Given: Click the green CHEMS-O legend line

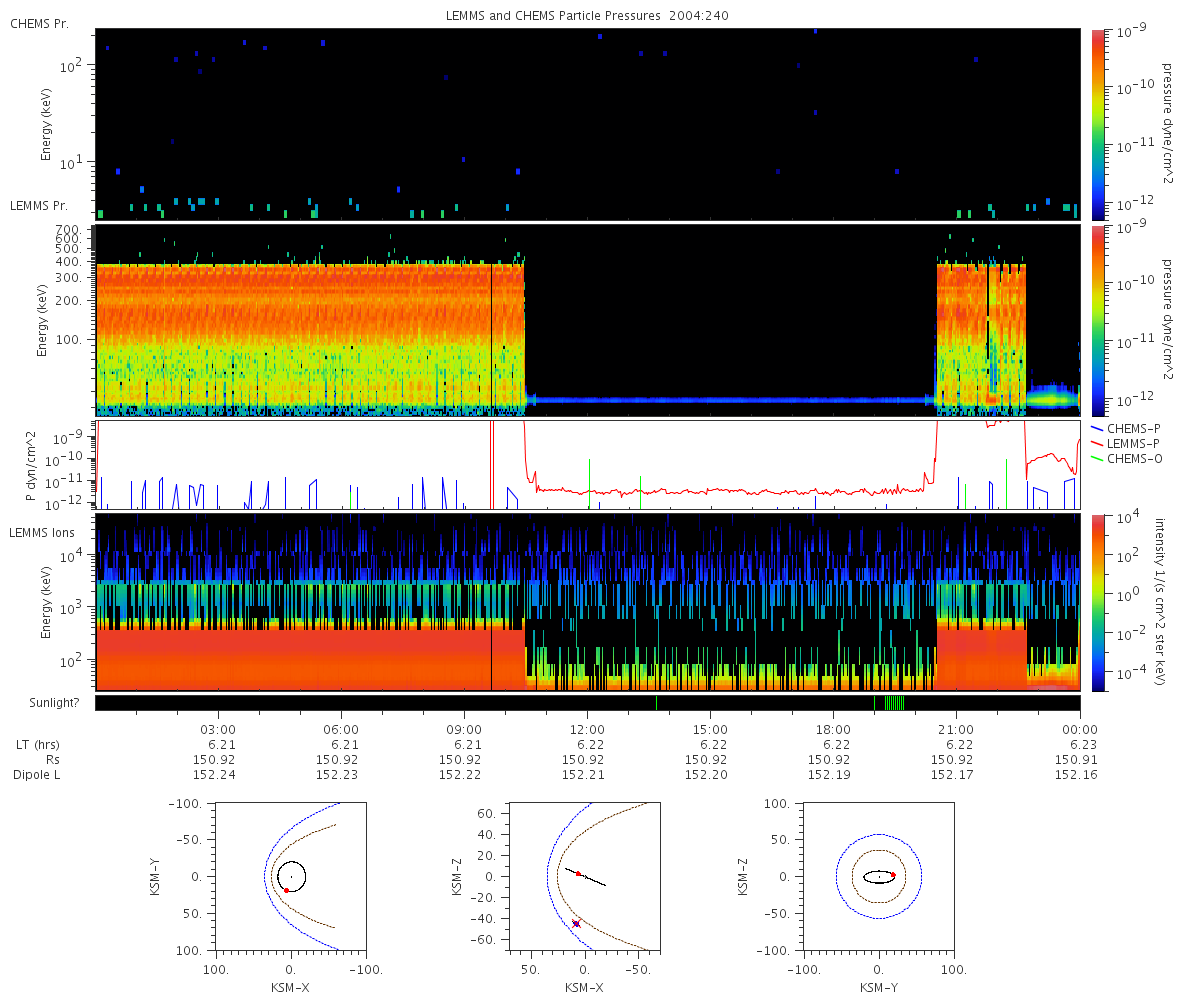Looking at the screenshot, I should click(1097, 458).
